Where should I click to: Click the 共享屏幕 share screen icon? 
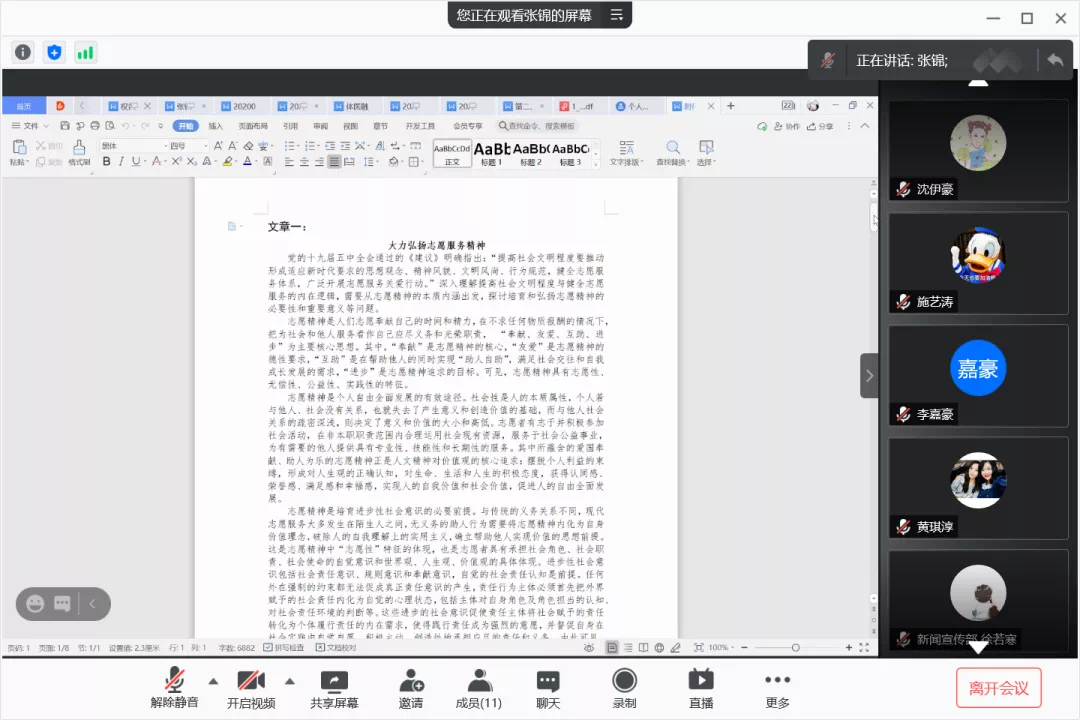click(334, 688)
